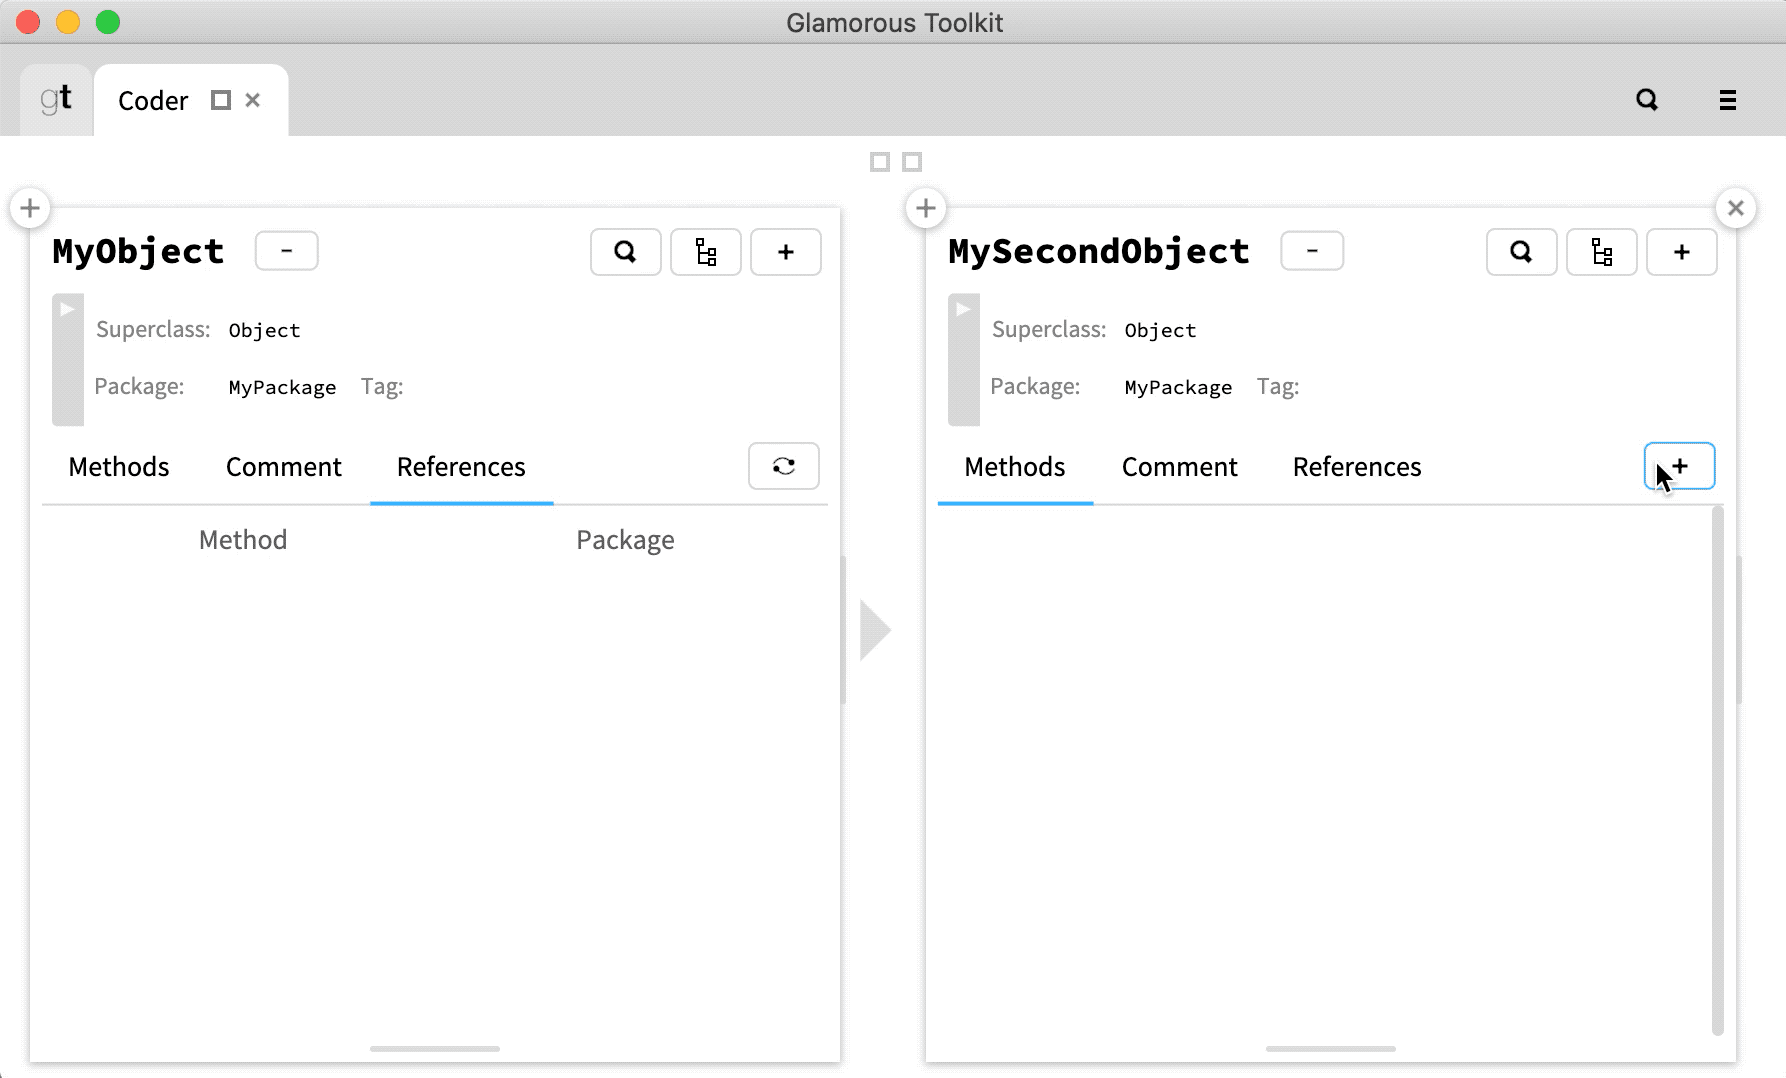
Task: Open the gt home tab
Action: tap(56, 99)
